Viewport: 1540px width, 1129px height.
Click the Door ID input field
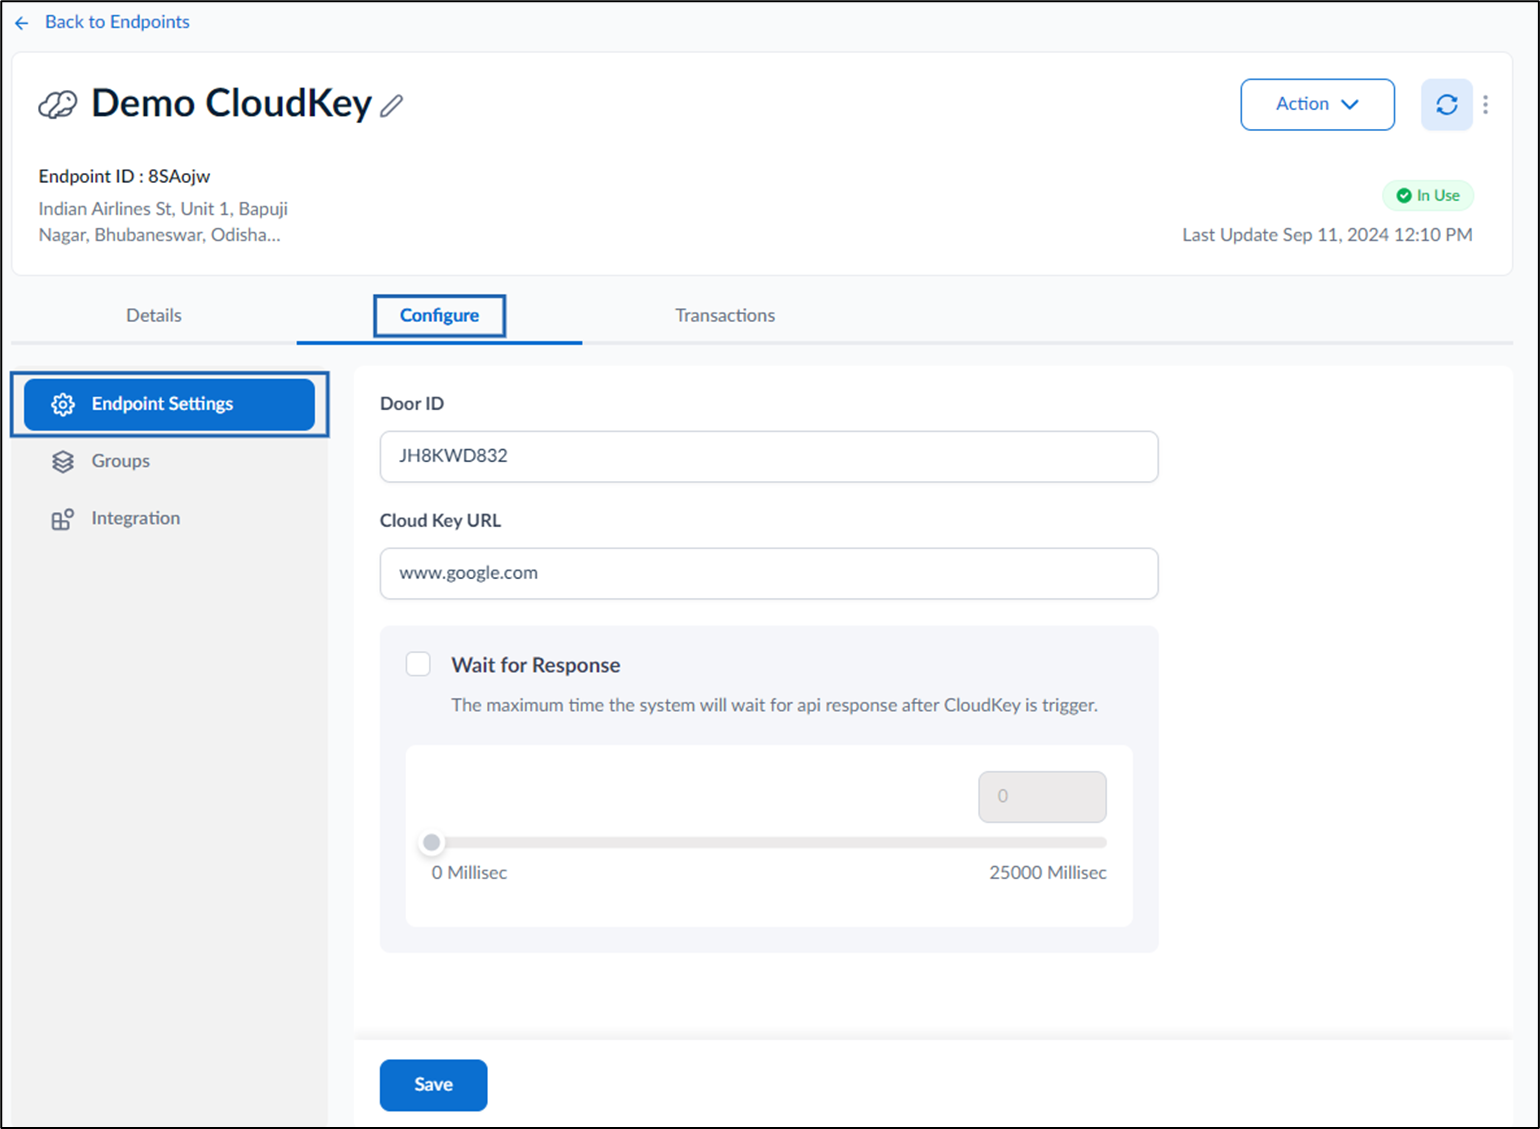pyautogui.click(x=769, y=456)
